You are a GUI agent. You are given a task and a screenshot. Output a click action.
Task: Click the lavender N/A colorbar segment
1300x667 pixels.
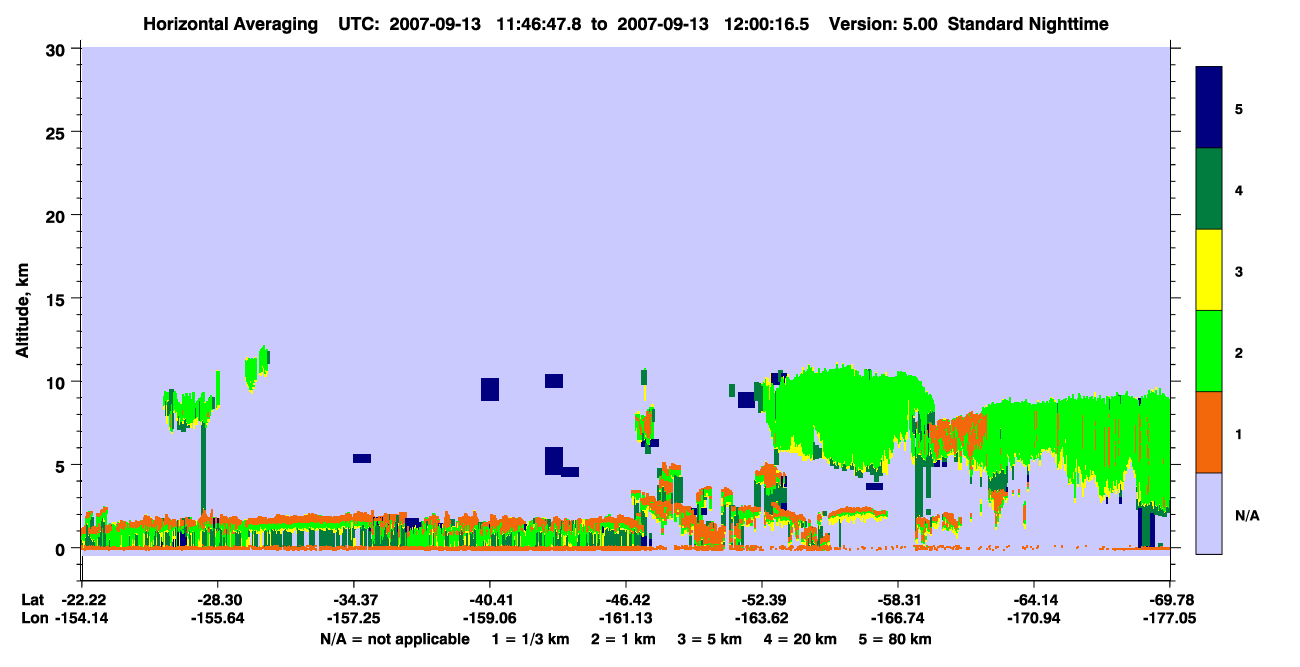(x=1209, y=513)
